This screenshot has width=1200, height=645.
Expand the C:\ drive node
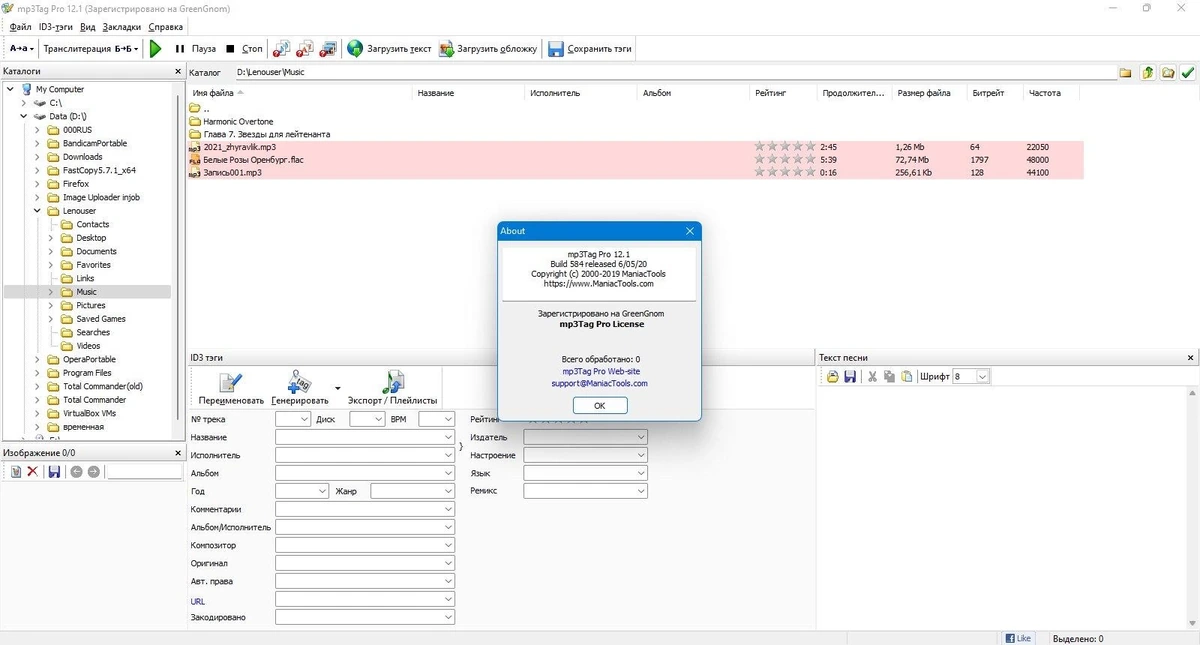click(x=24, y=103)
